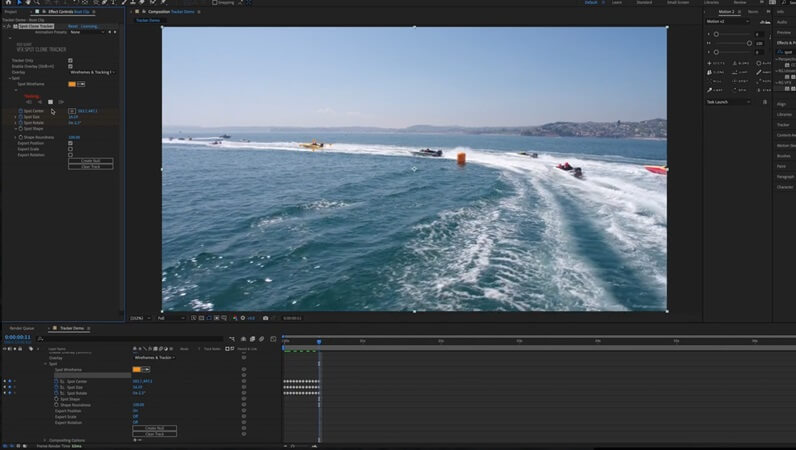Toggle Enable Overlay checkbox
The image size is (796, 450).
pos(70,66)
